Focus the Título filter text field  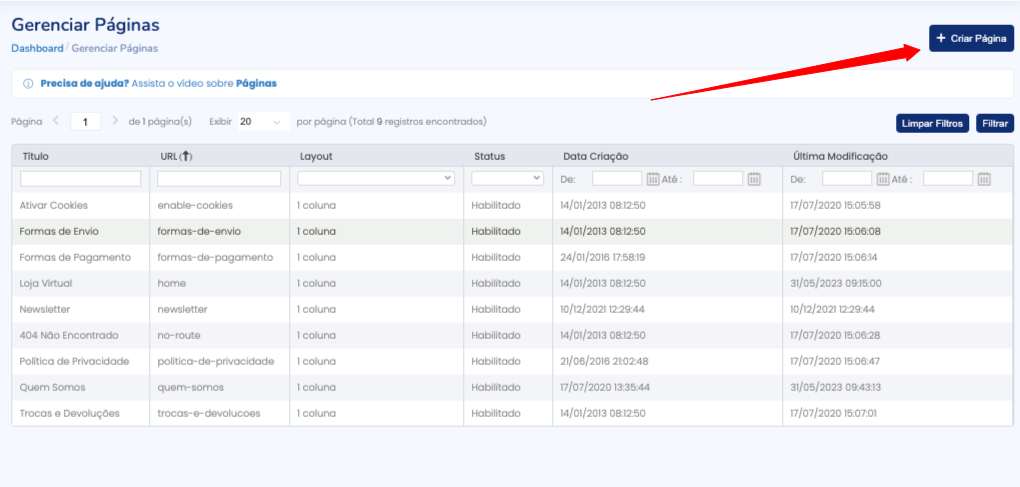click(80, 179)
